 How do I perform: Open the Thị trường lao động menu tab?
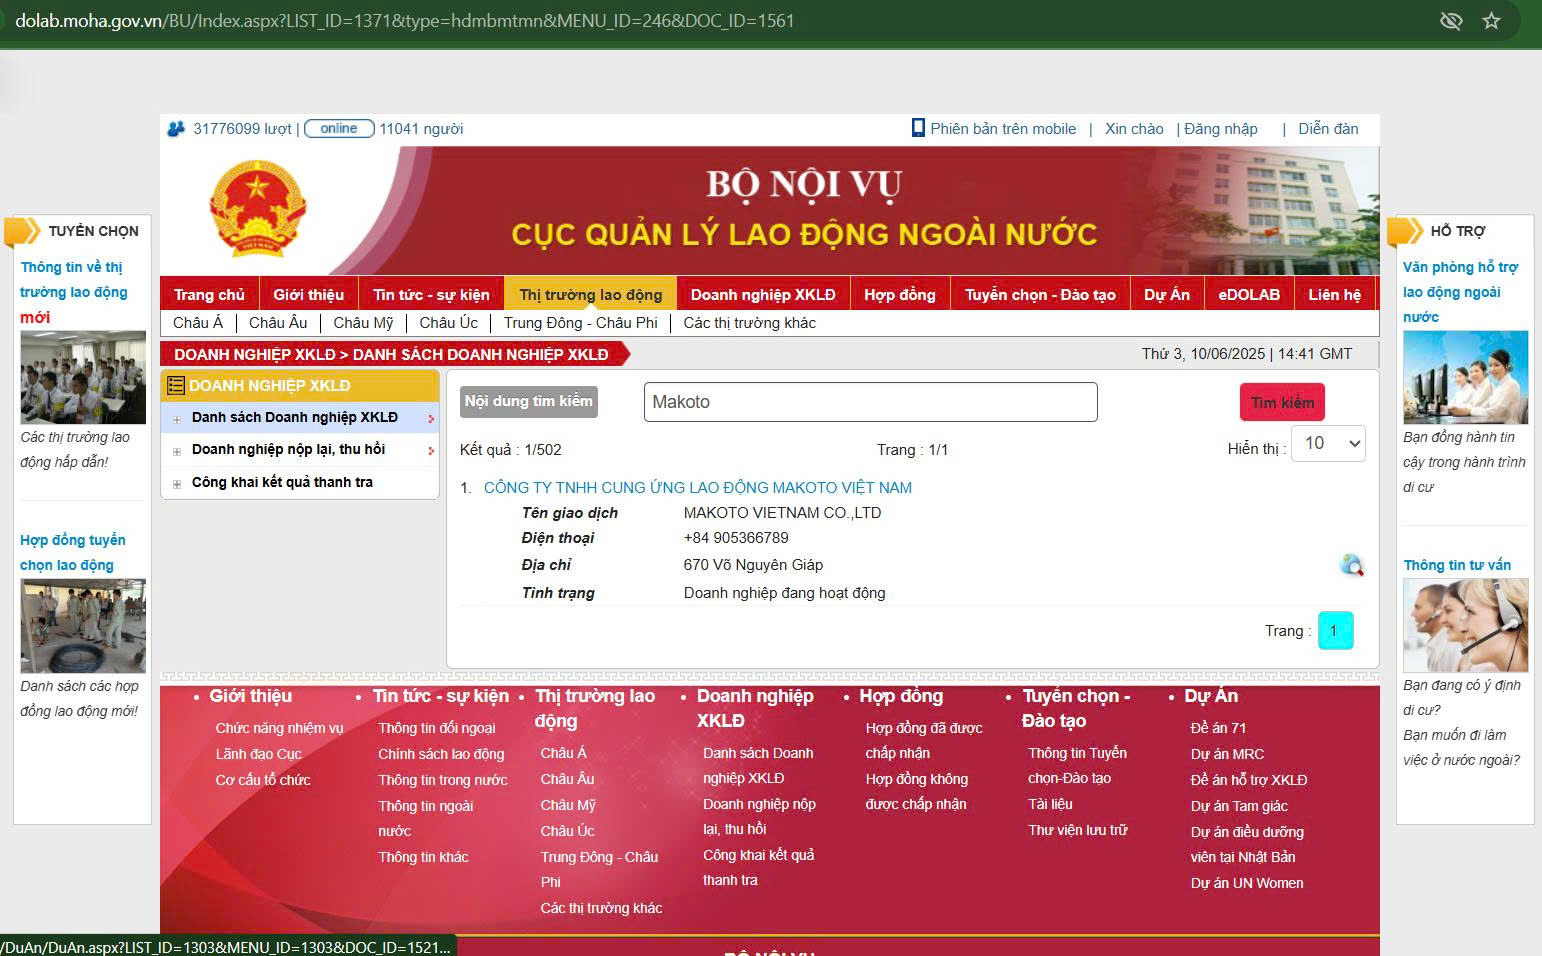590,295
